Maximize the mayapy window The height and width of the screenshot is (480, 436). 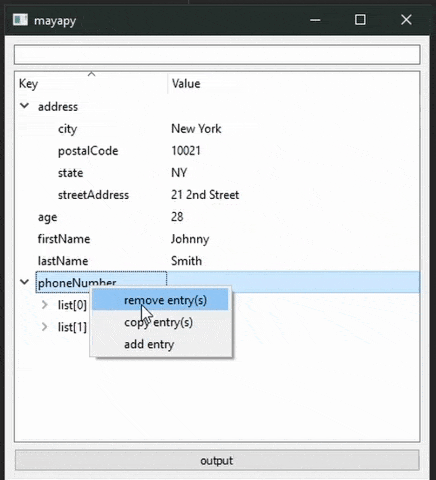click(x=360, y=20)
